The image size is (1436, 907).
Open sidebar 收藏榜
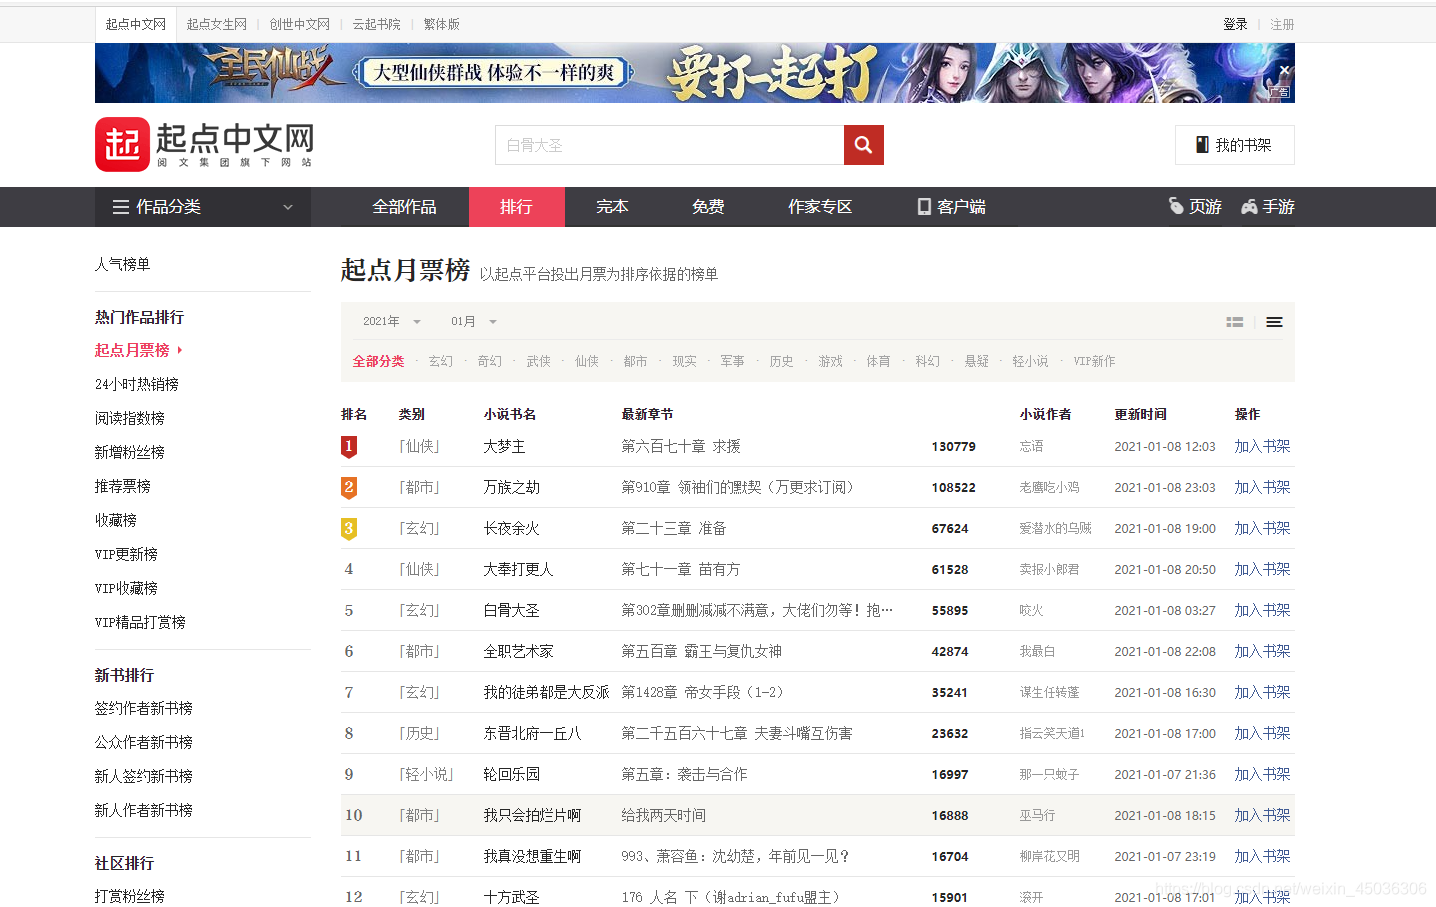coord(116,520)
